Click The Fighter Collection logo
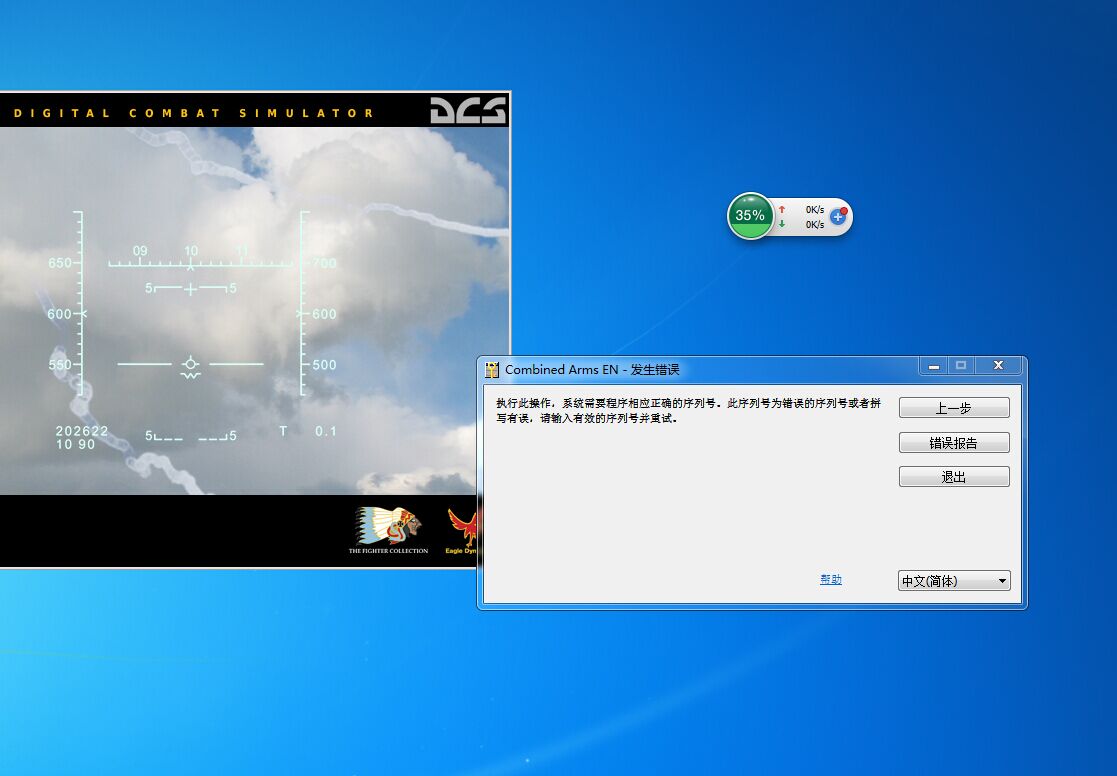The image size is (1117, 776). click(388, 529)
